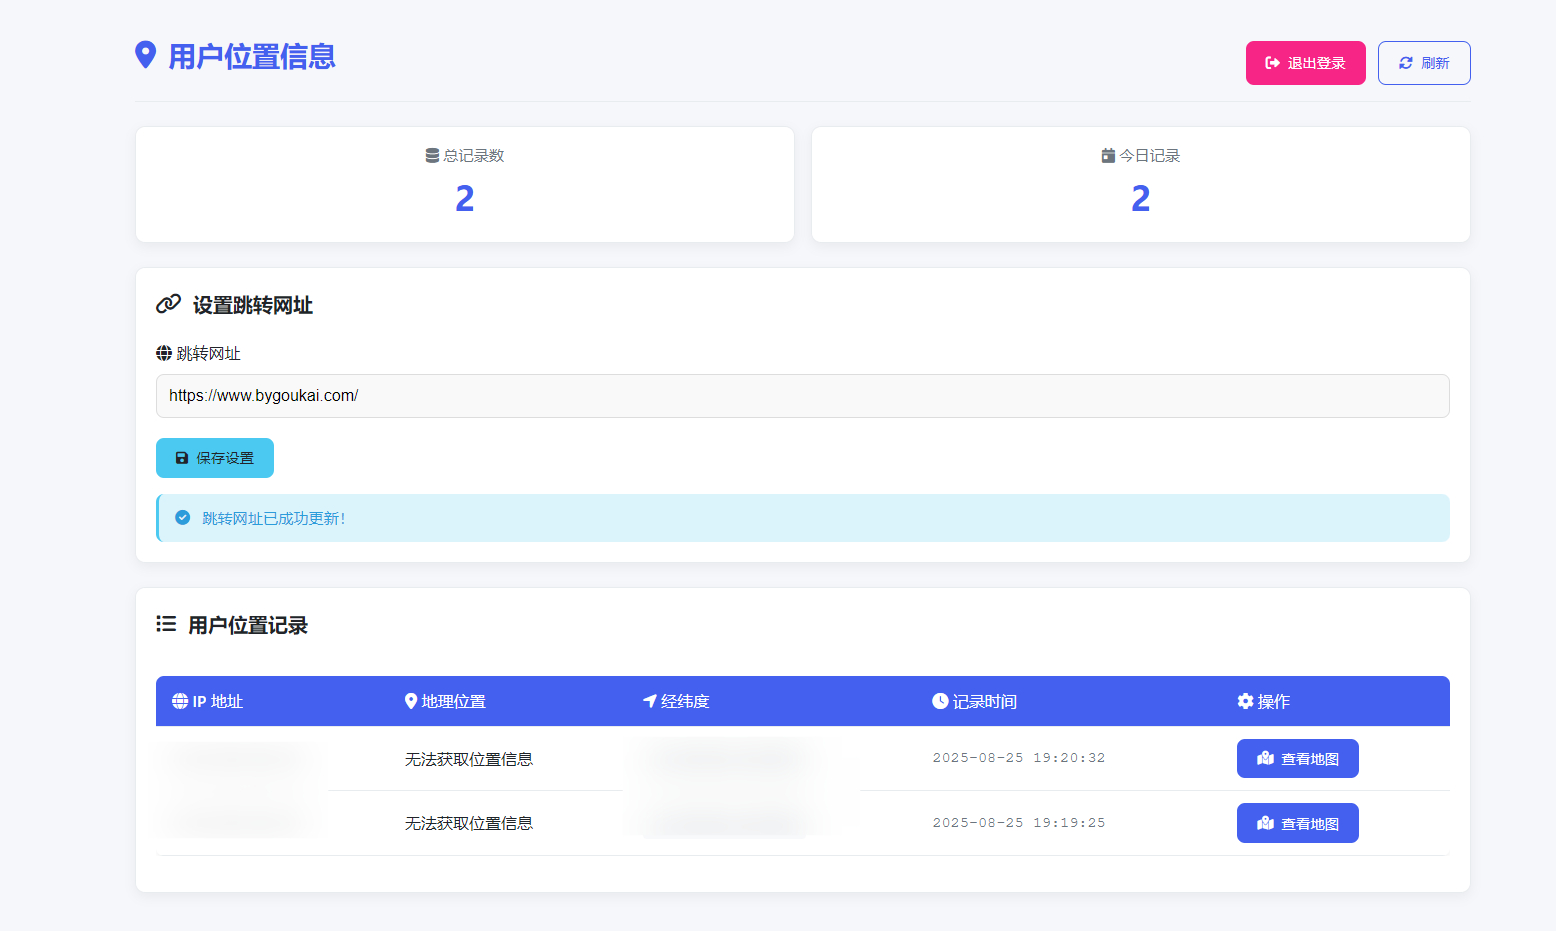Click the location pin icon in page title

tap(146, 55)
